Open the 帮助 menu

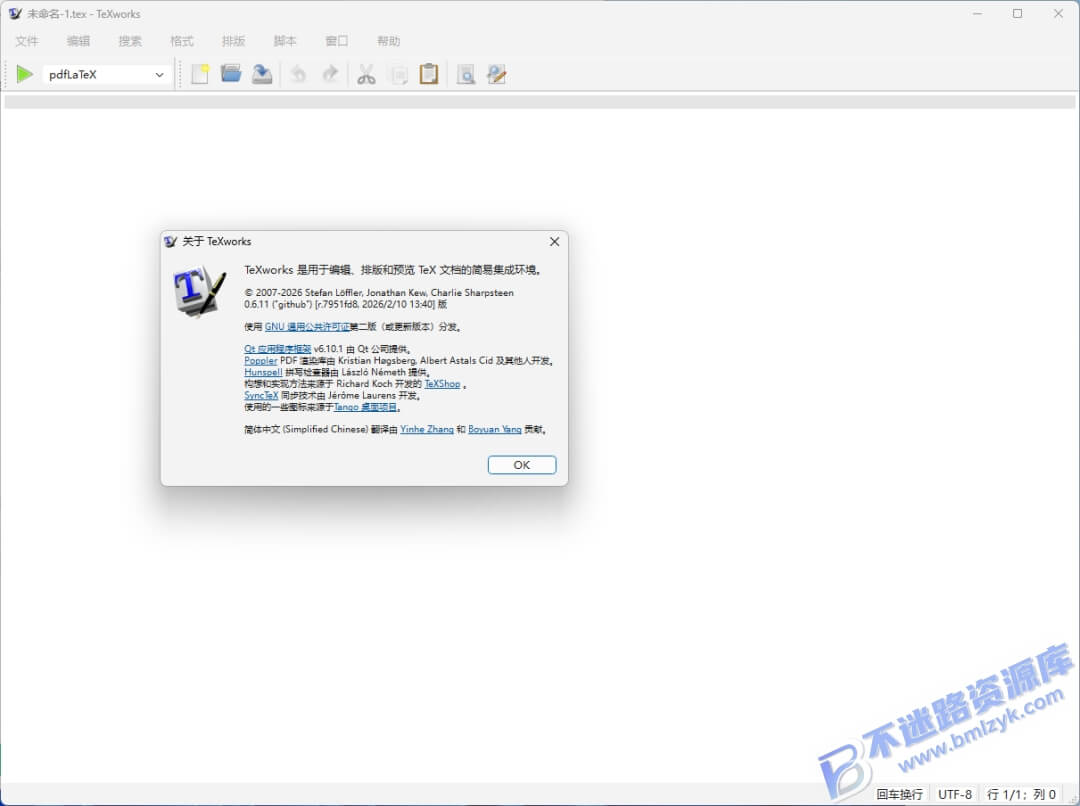click(388, 41)
